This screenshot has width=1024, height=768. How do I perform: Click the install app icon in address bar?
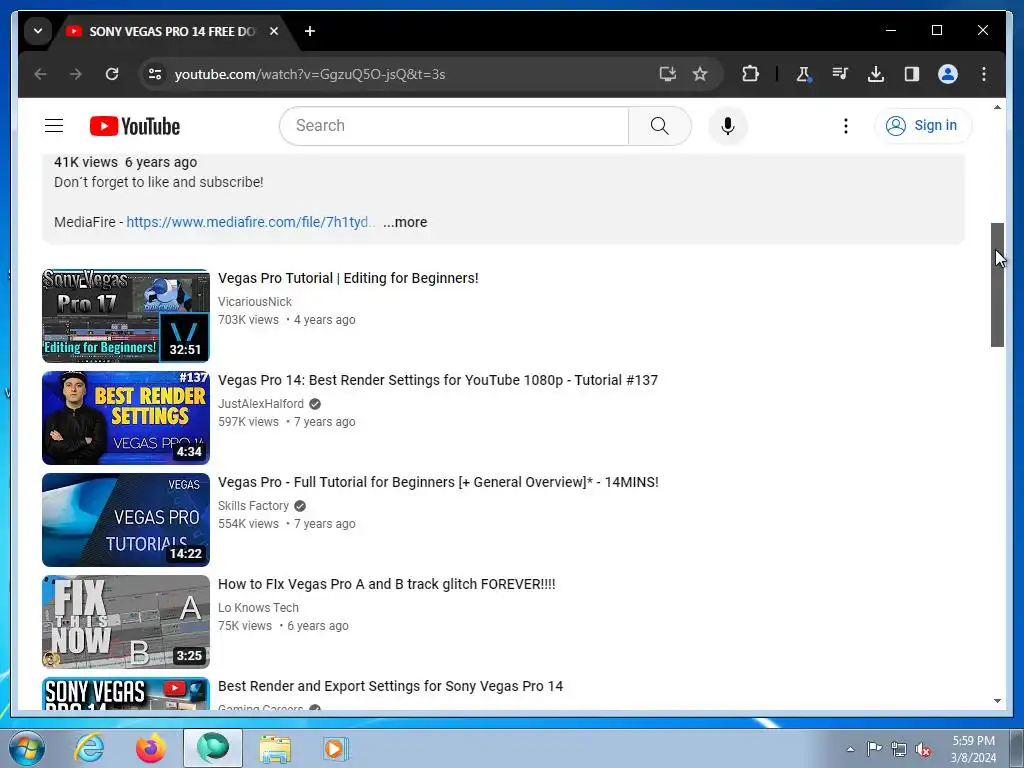coord(667,74)
